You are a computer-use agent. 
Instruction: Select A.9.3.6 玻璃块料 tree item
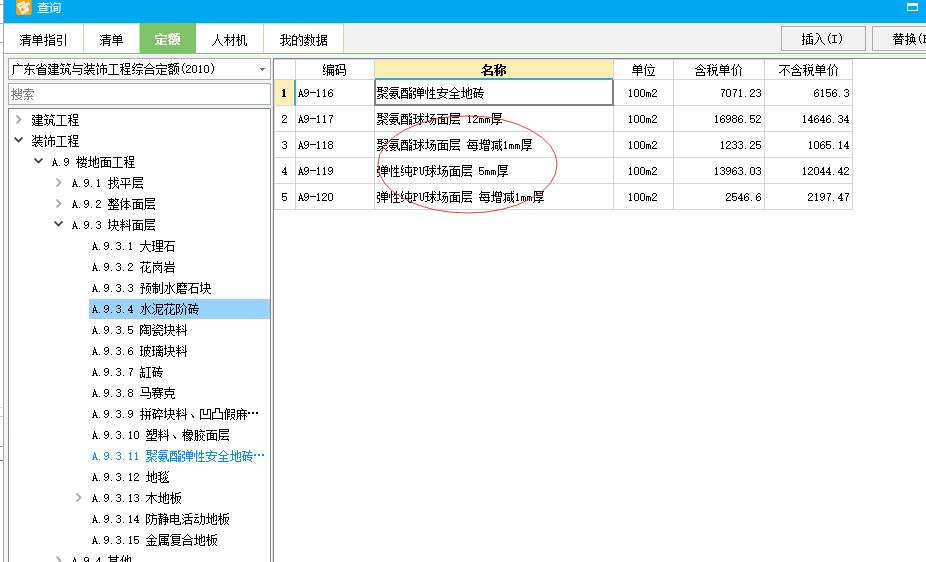[139, 351]
